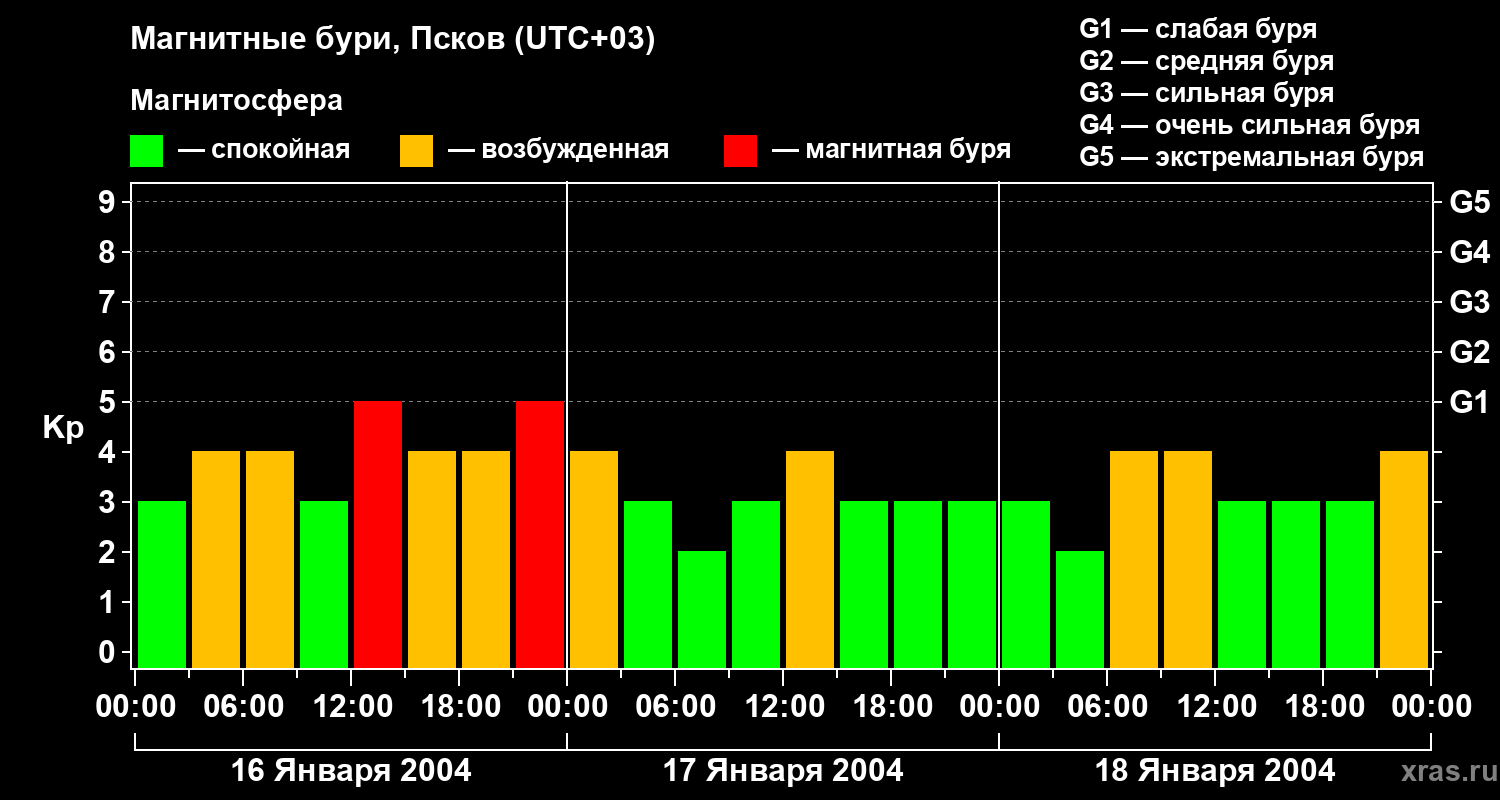1500x800 pixels.
Task: Click the '0' tick on Kp axis
Action: 109,652
